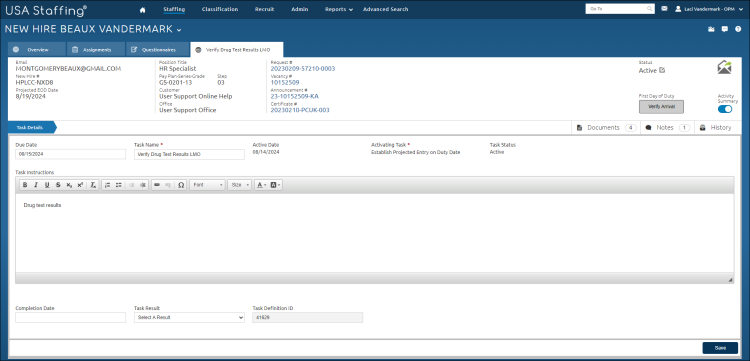Select the Verify Drug Test Results LMO tab

point(236,49)
